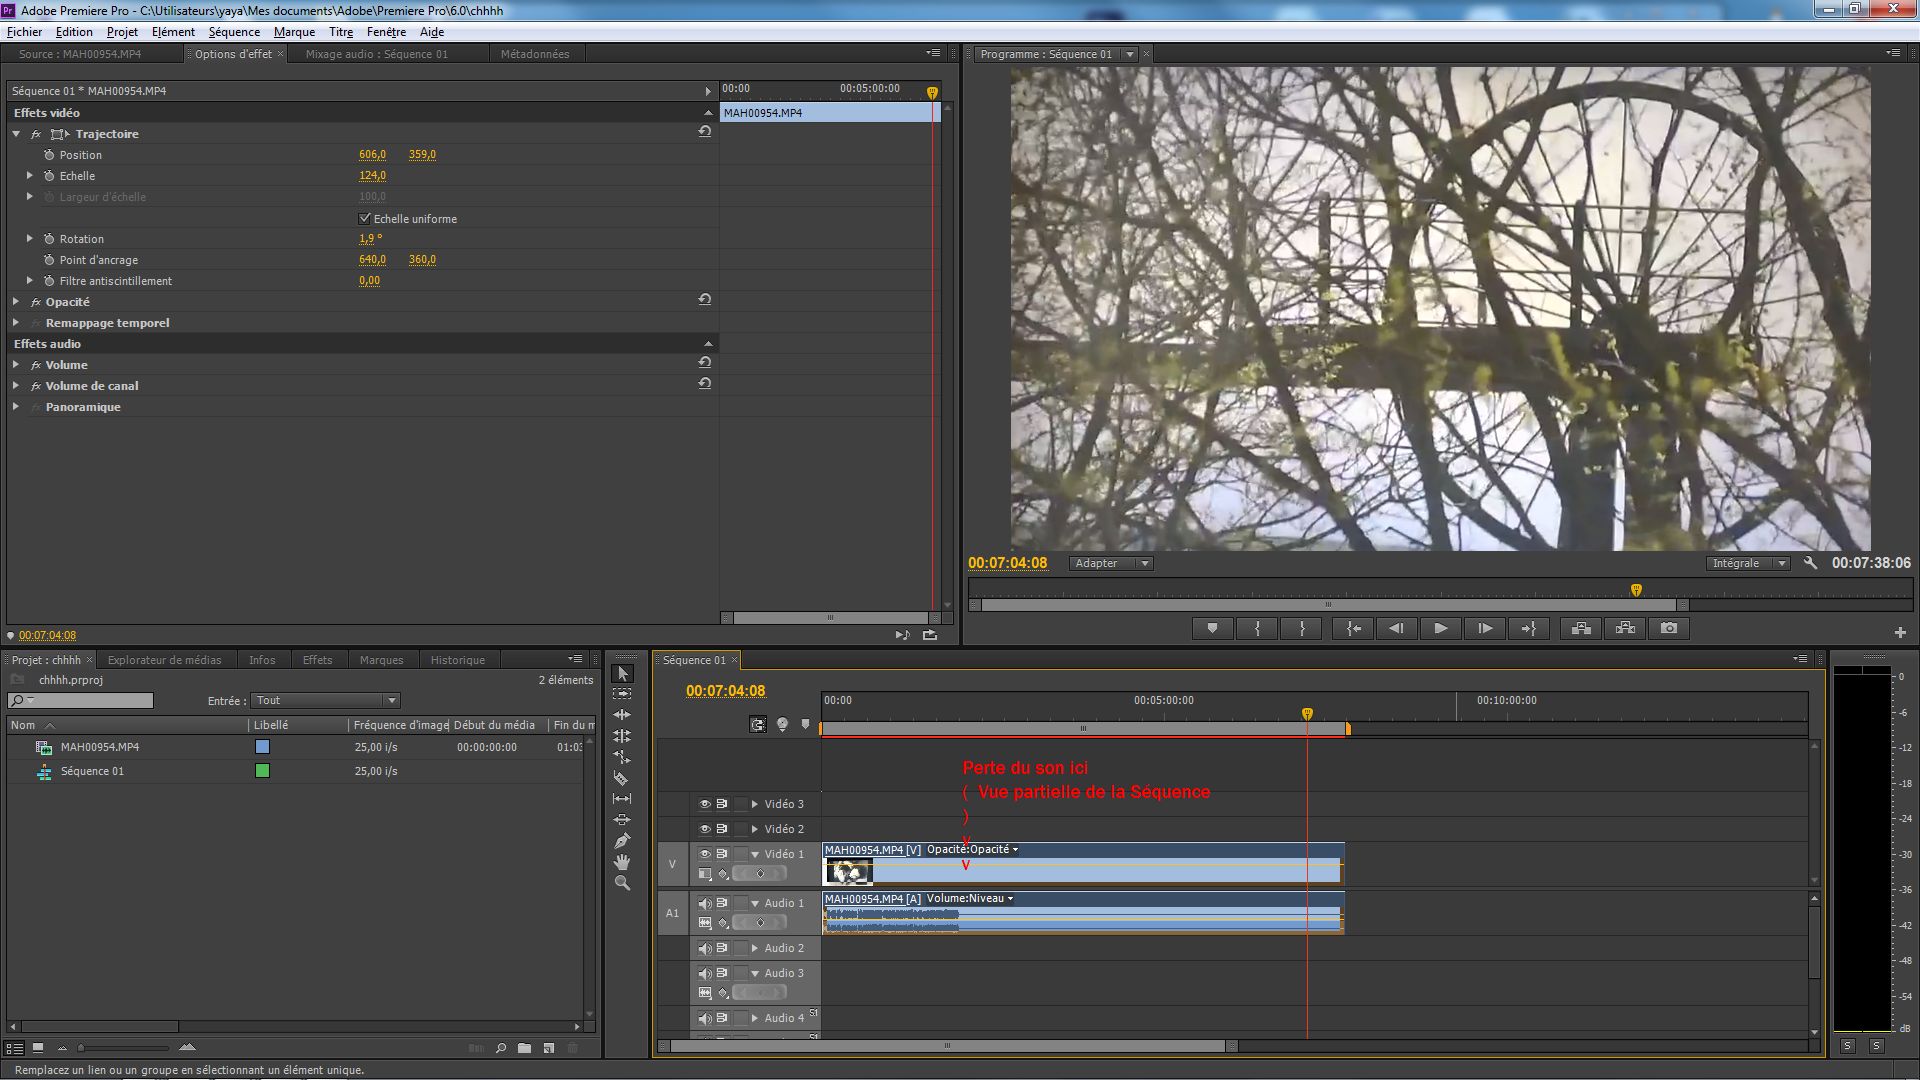
Task: Click the new item icon in Project panel
Action: [549, 1048]
